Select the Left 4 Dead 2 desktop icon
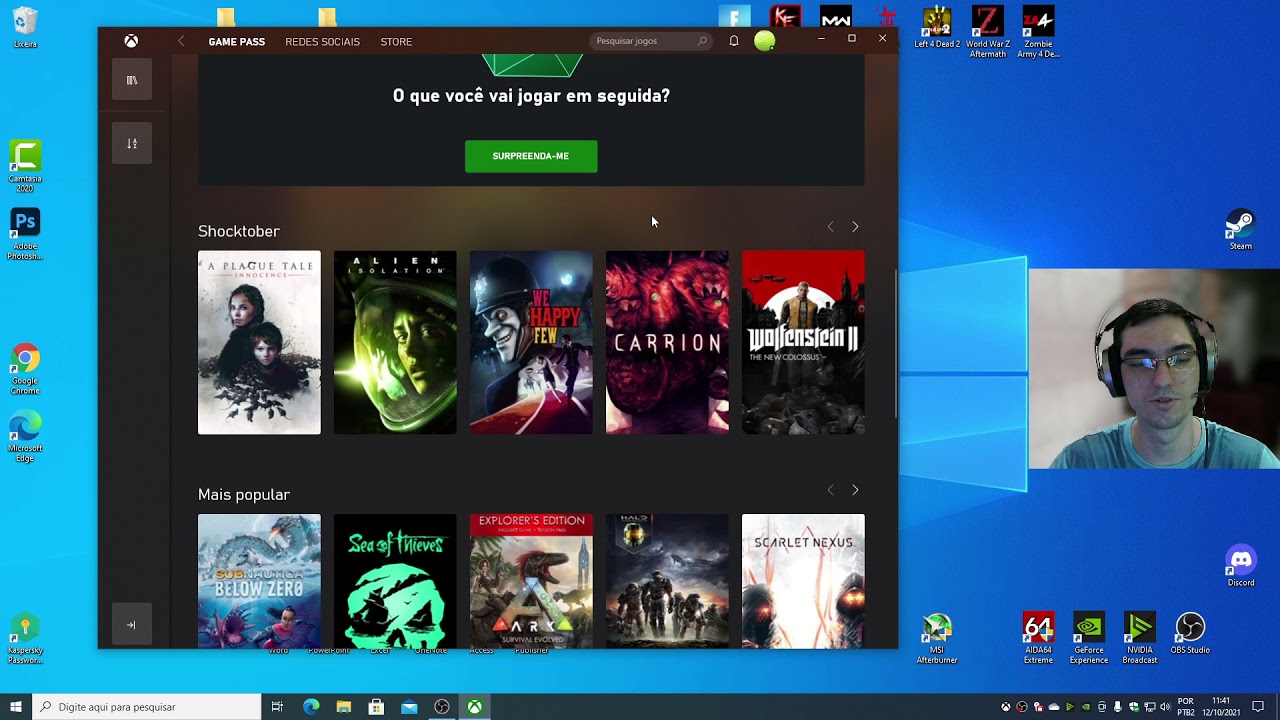 pyautogui.click(x=937, y=28)
